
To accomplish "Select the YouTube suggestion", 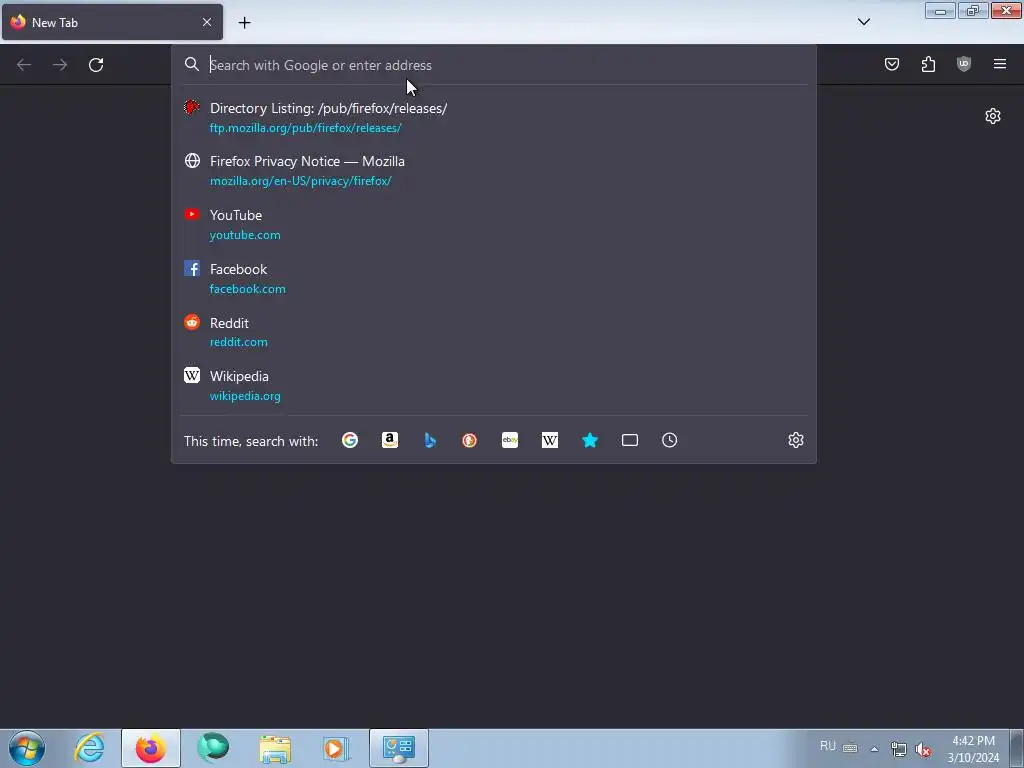I will (x=236, y=215).
